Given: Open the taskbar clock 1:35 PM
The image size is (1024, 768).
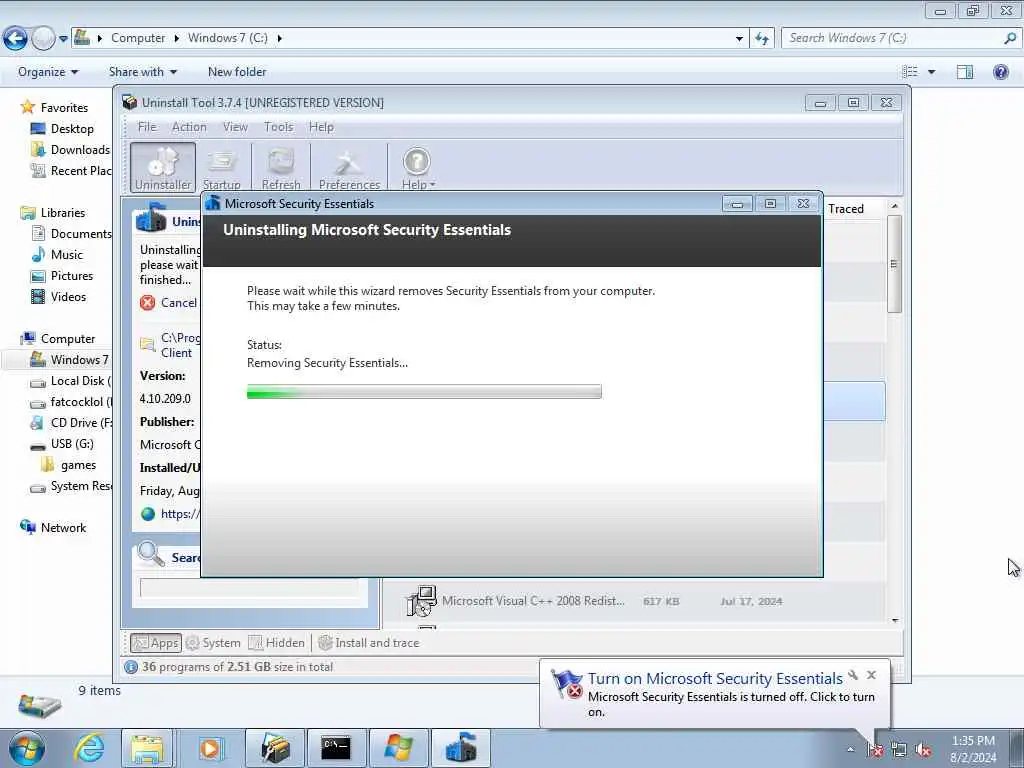Looking at the screenshot, I should tap(973, 749).
